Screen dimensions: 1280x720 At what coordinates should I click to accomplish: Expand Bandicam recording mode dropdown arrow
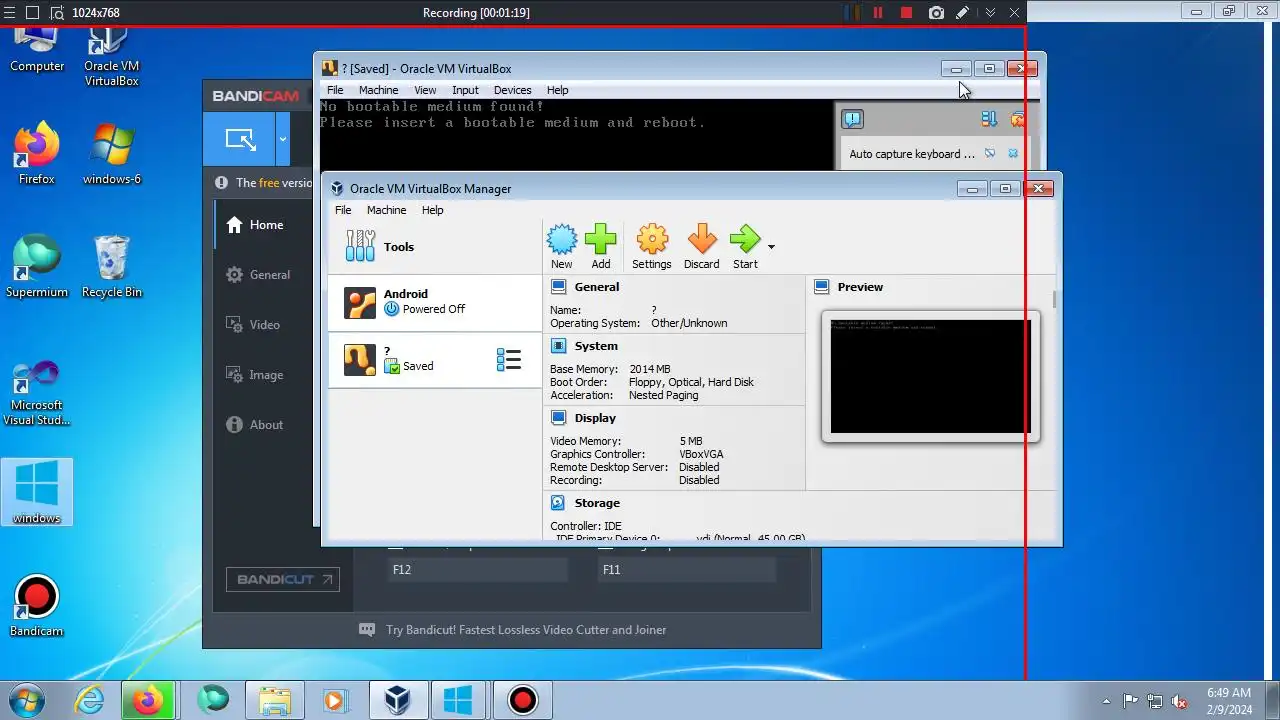click(x=283, y=139)
